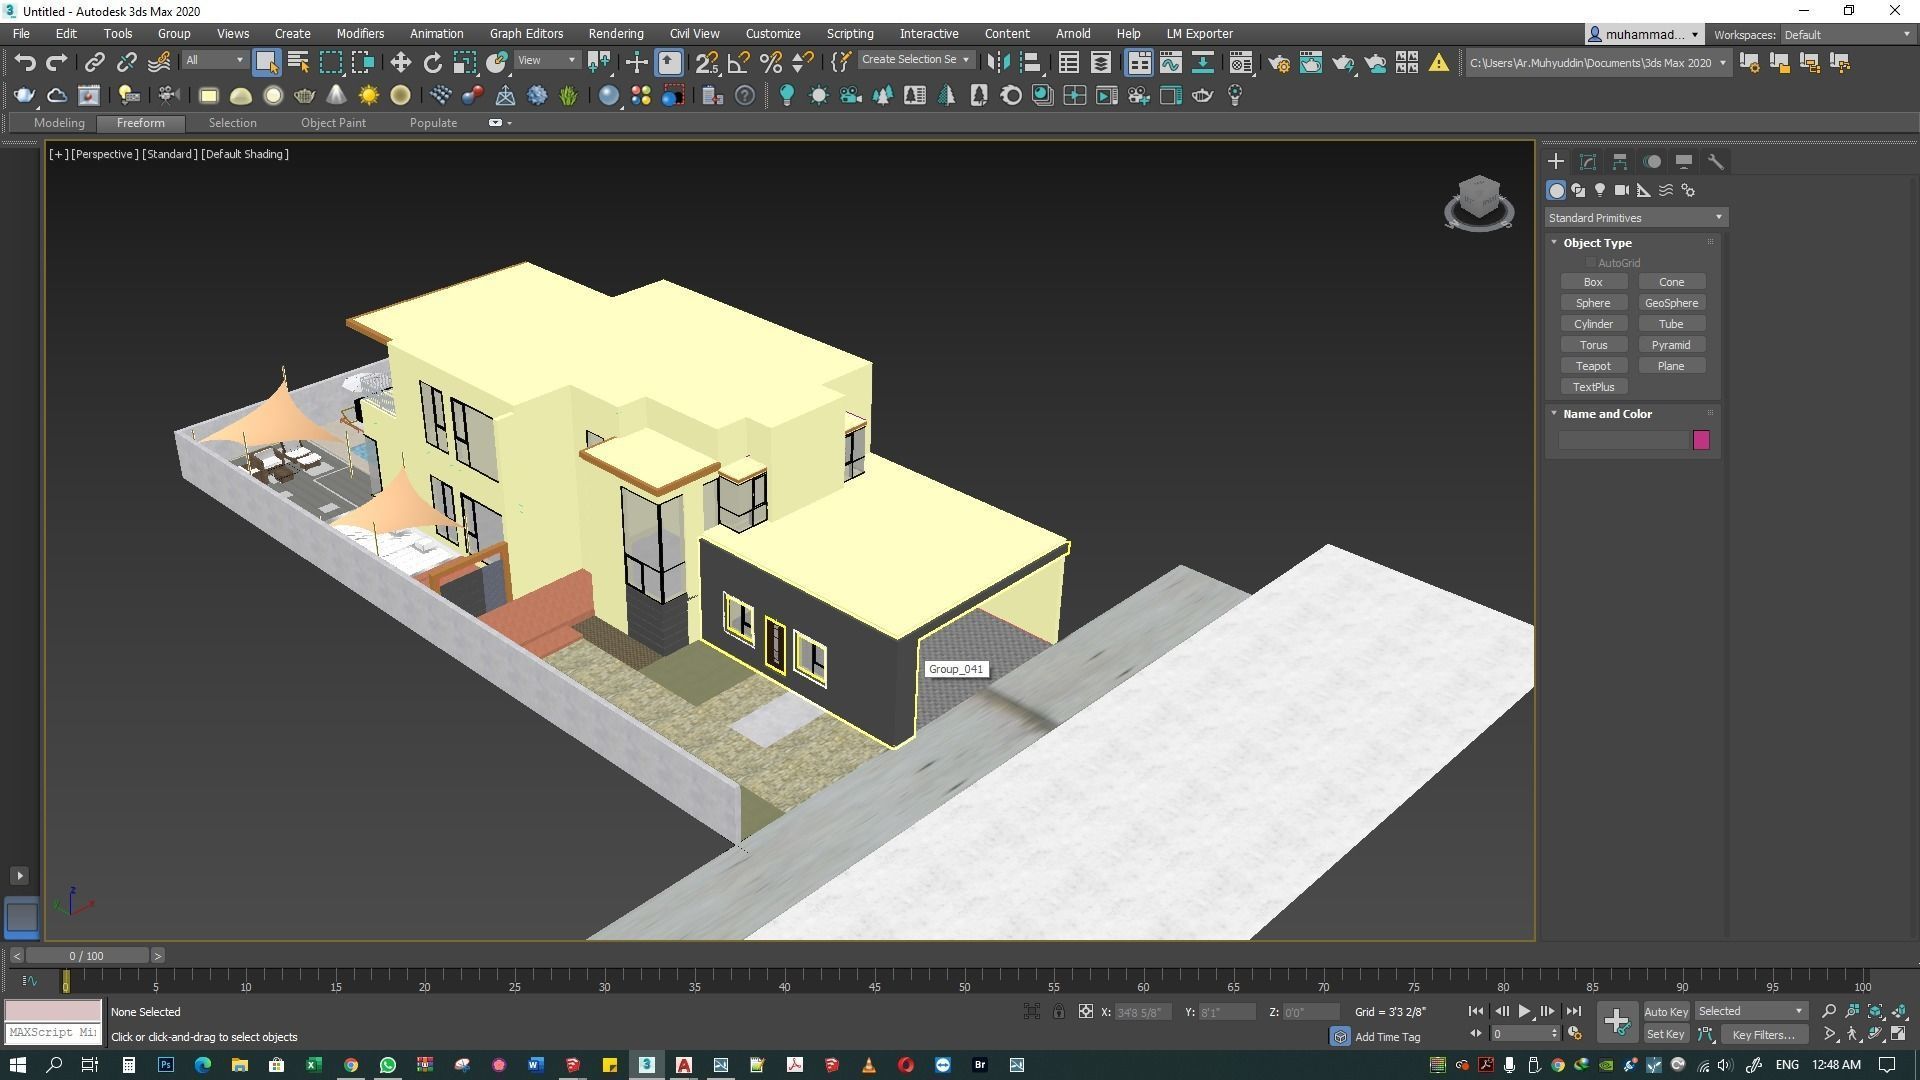Image resolution: width=1920 pixels, height=1080 pixels.
Task: Open the Workspaces Default dropdown
Action: 1847,34
